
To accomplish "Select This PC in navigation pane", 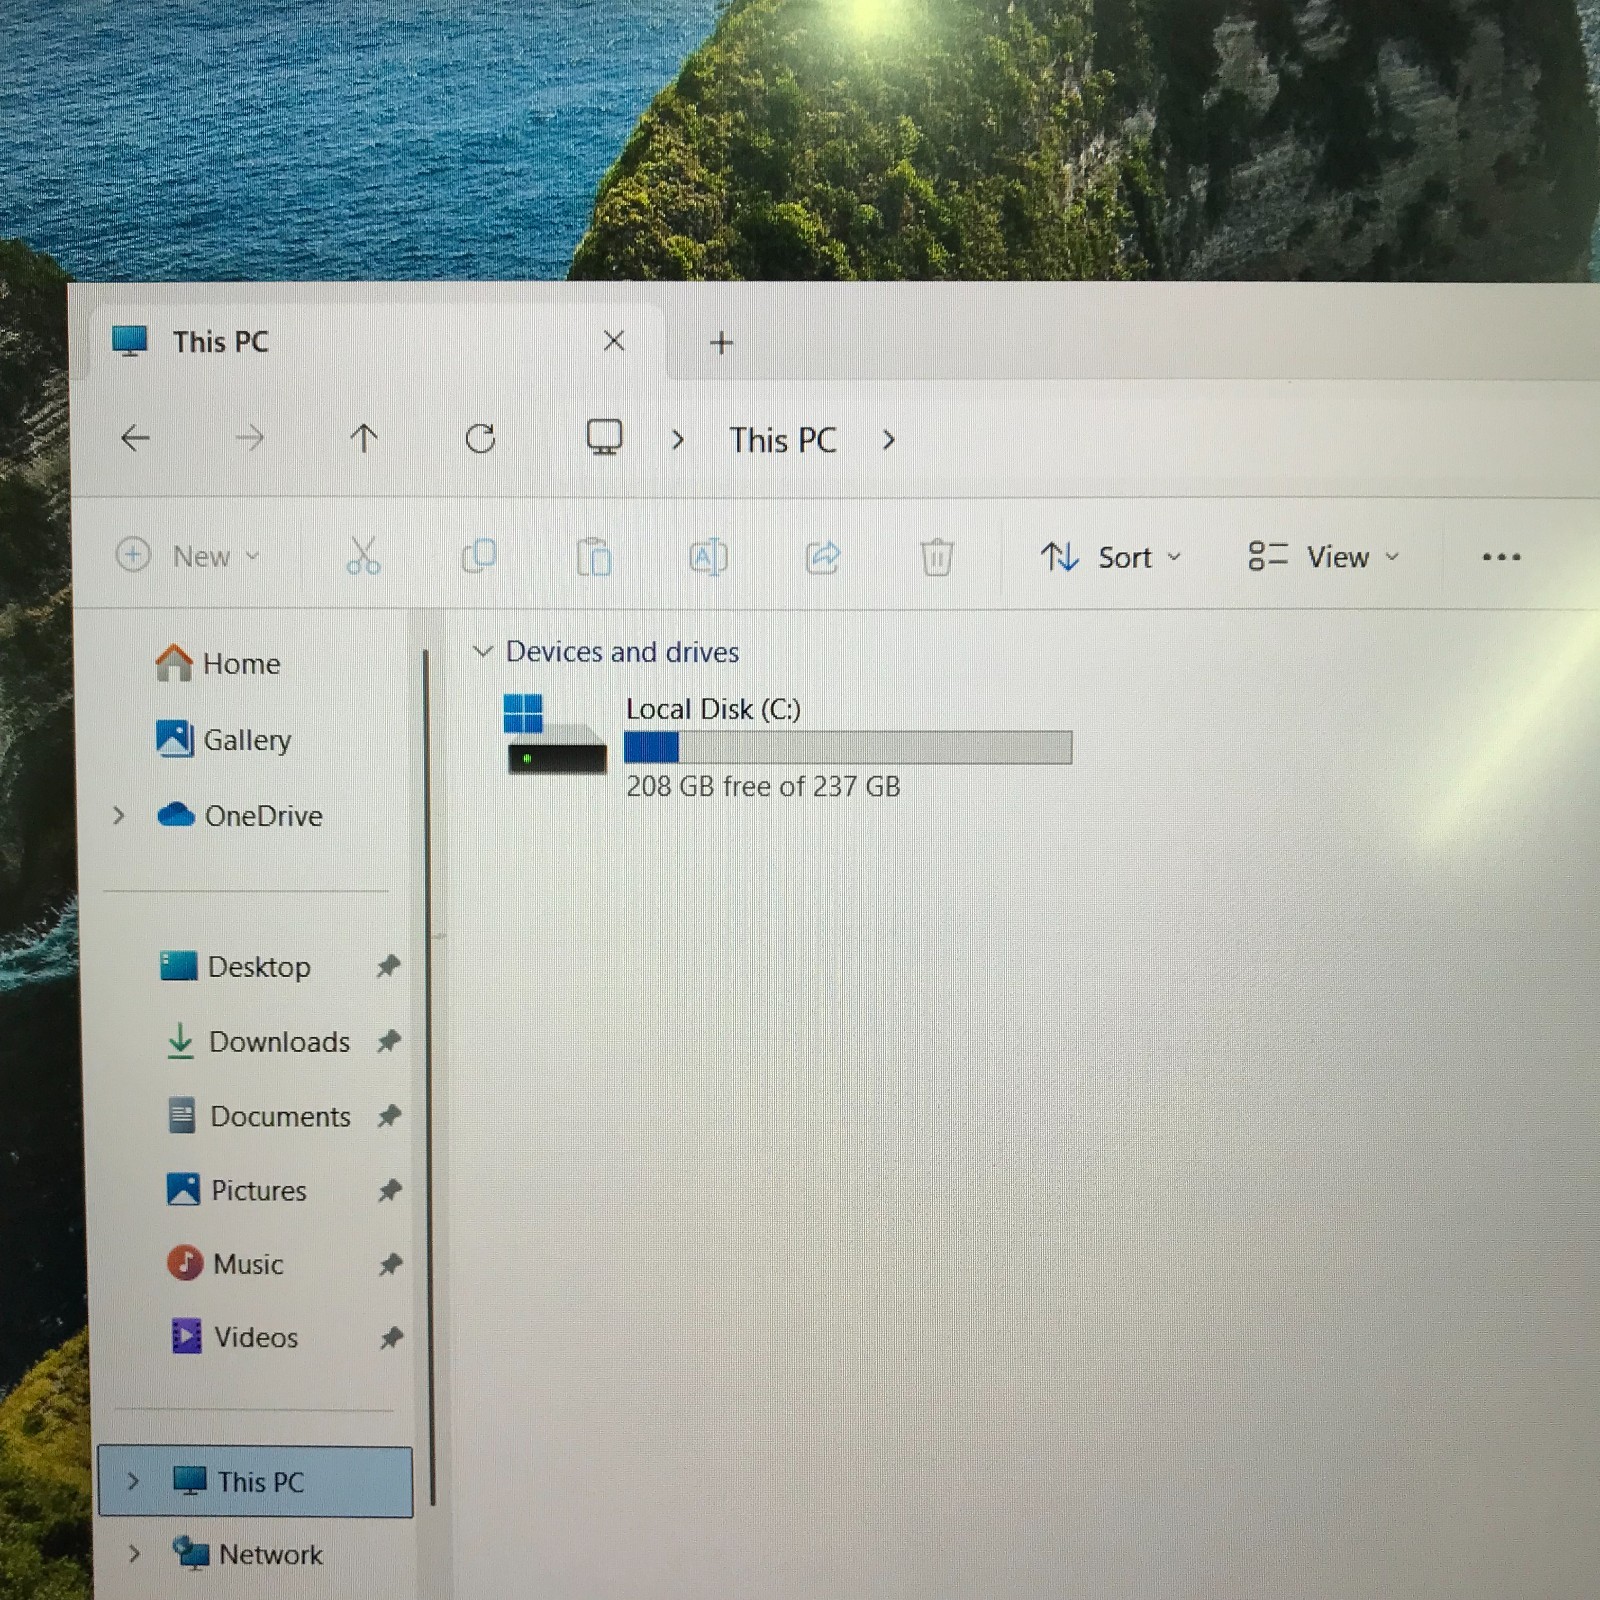I will pos(255,1481).
